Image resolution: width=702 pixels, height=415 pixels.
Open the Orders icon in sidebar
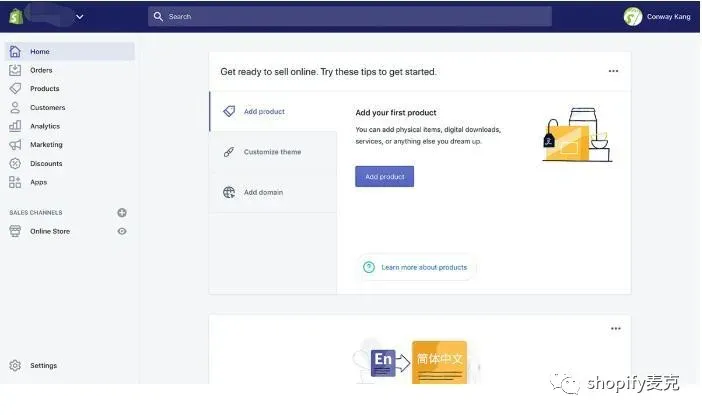15,70
